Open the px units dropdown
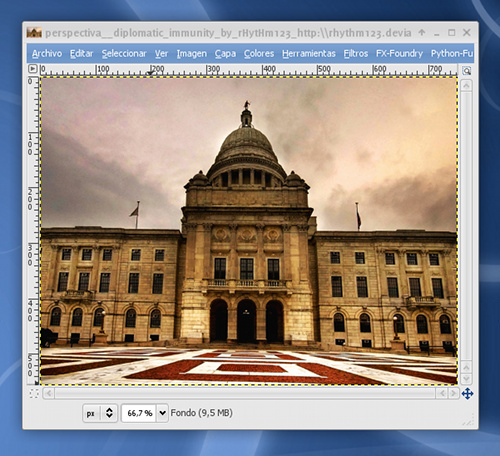The image size is (500, 456). (x=100, y=413)
